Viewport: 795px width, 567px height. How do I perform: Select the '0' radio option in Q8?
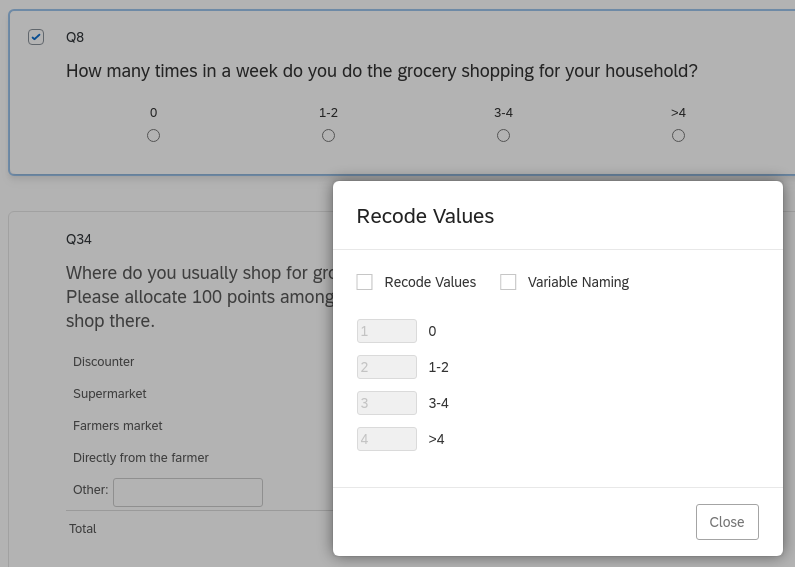[x=153, y=136]
